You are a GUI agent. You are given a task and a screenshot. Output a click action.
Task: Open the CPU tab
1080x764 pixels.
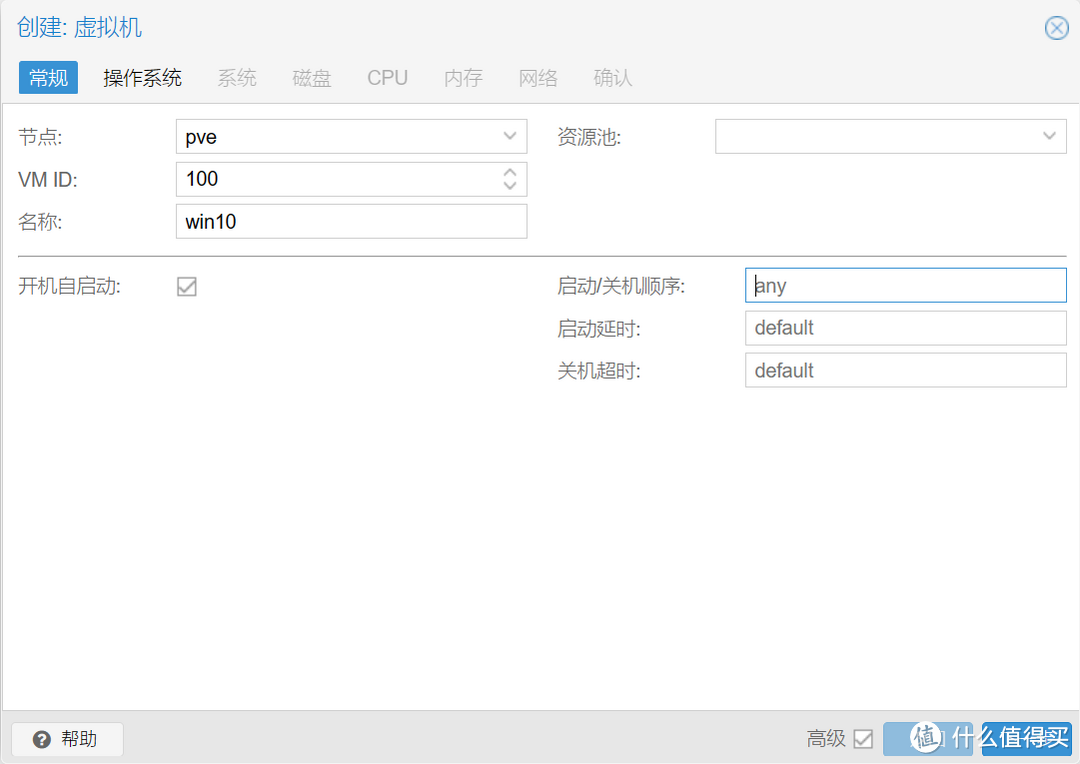pyautogui.click(x=387, y=78)
